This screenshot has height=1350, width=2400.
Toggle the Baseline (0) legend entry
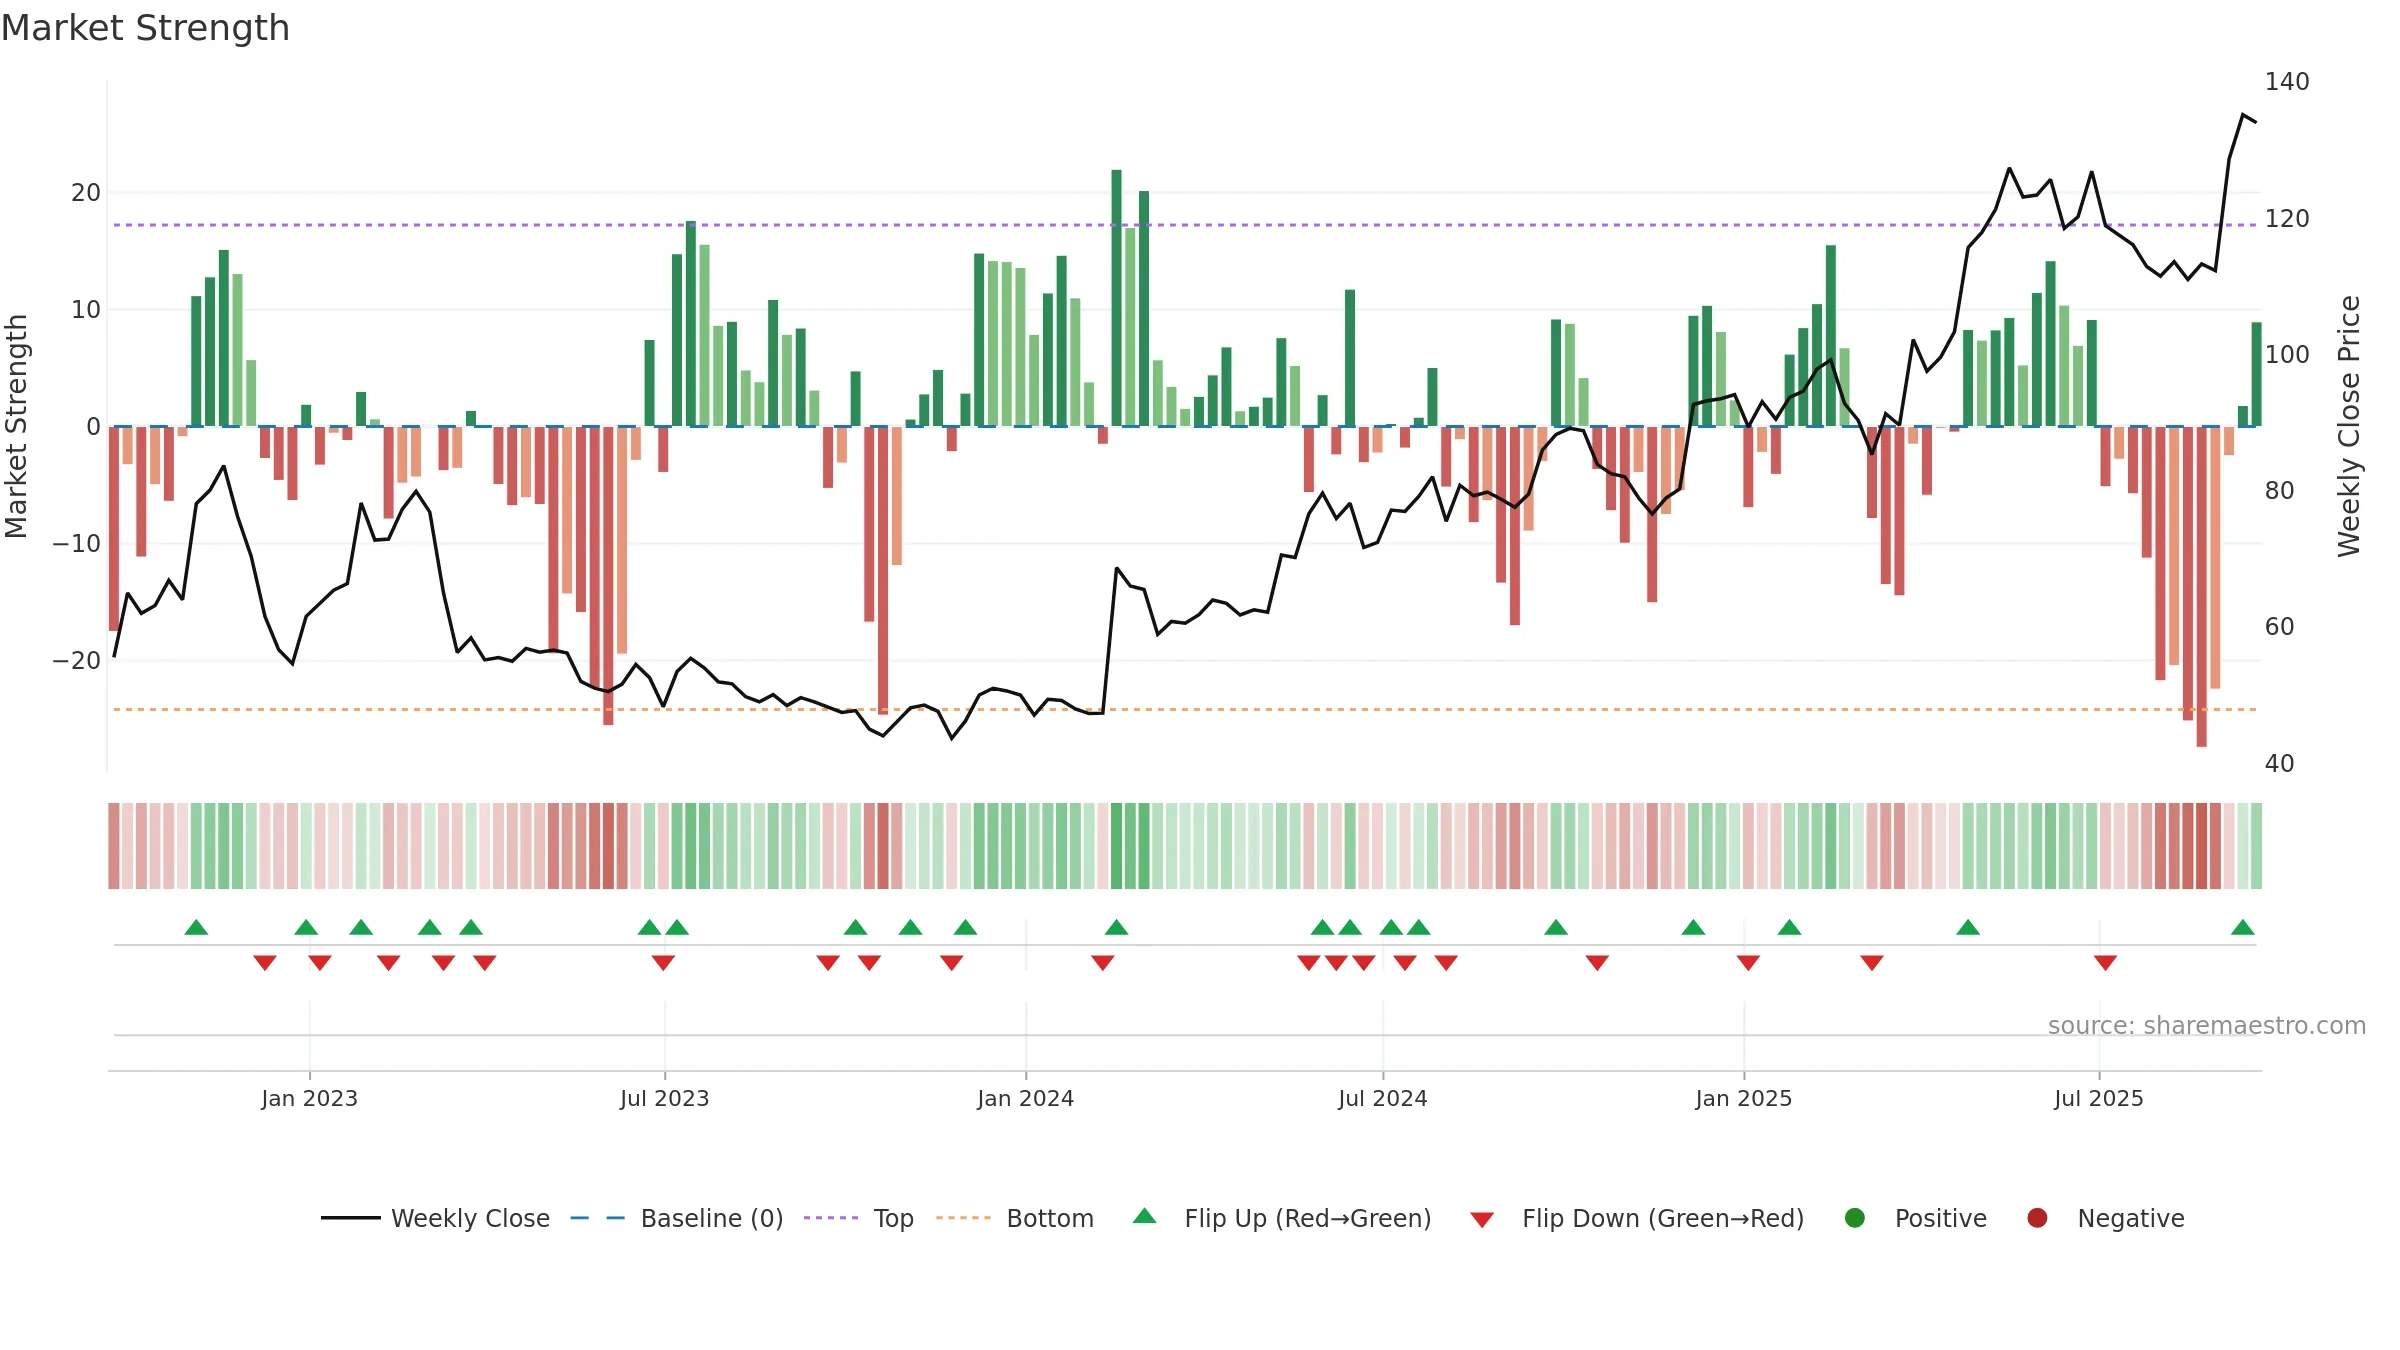tap(677, 1218)
